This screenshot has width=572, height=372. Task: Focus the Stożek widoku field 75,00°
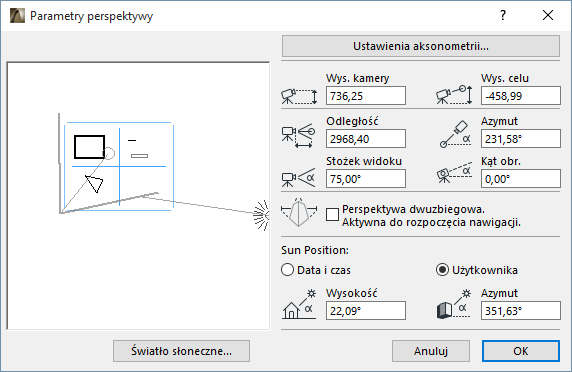[366, 179]
